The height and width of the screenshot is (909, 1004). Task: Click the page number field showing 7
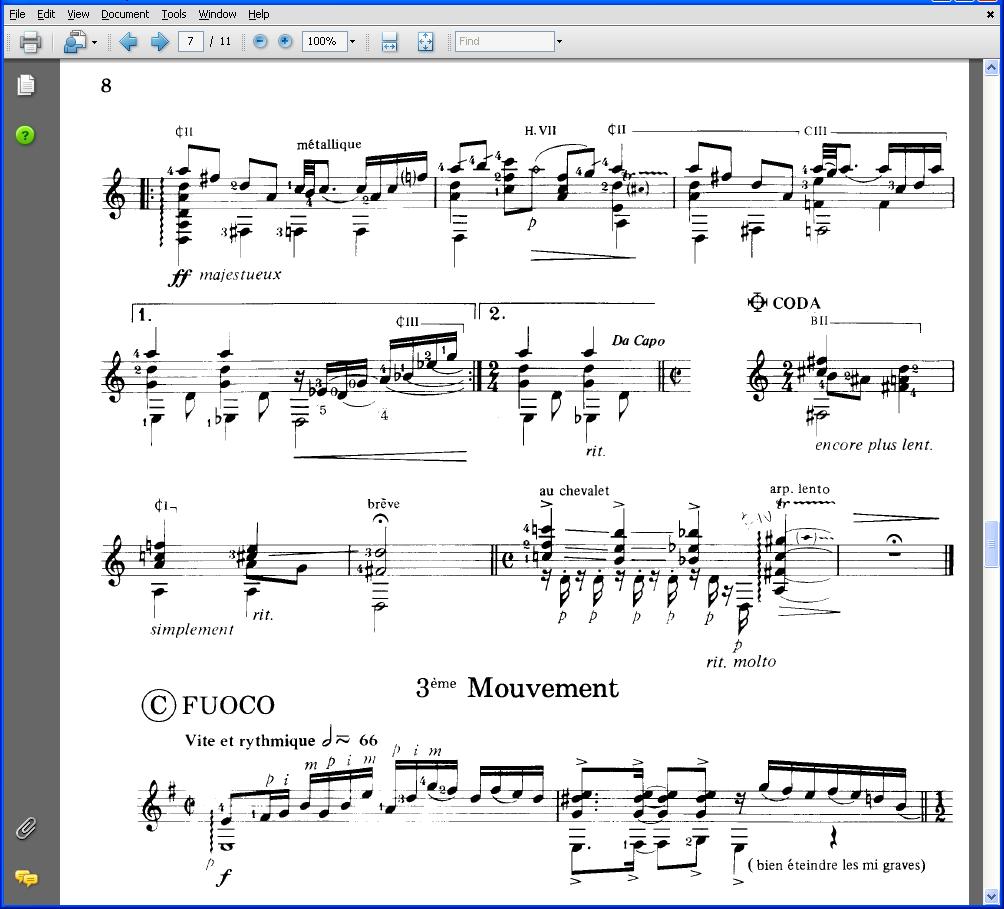[190, 42]
